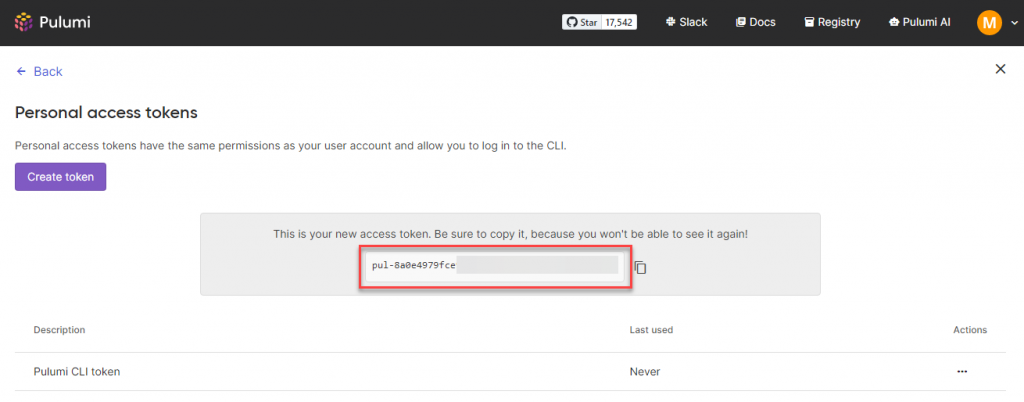Click the Pulumi CLI token row description
The image size is (1024, 402).
point(77,371)
